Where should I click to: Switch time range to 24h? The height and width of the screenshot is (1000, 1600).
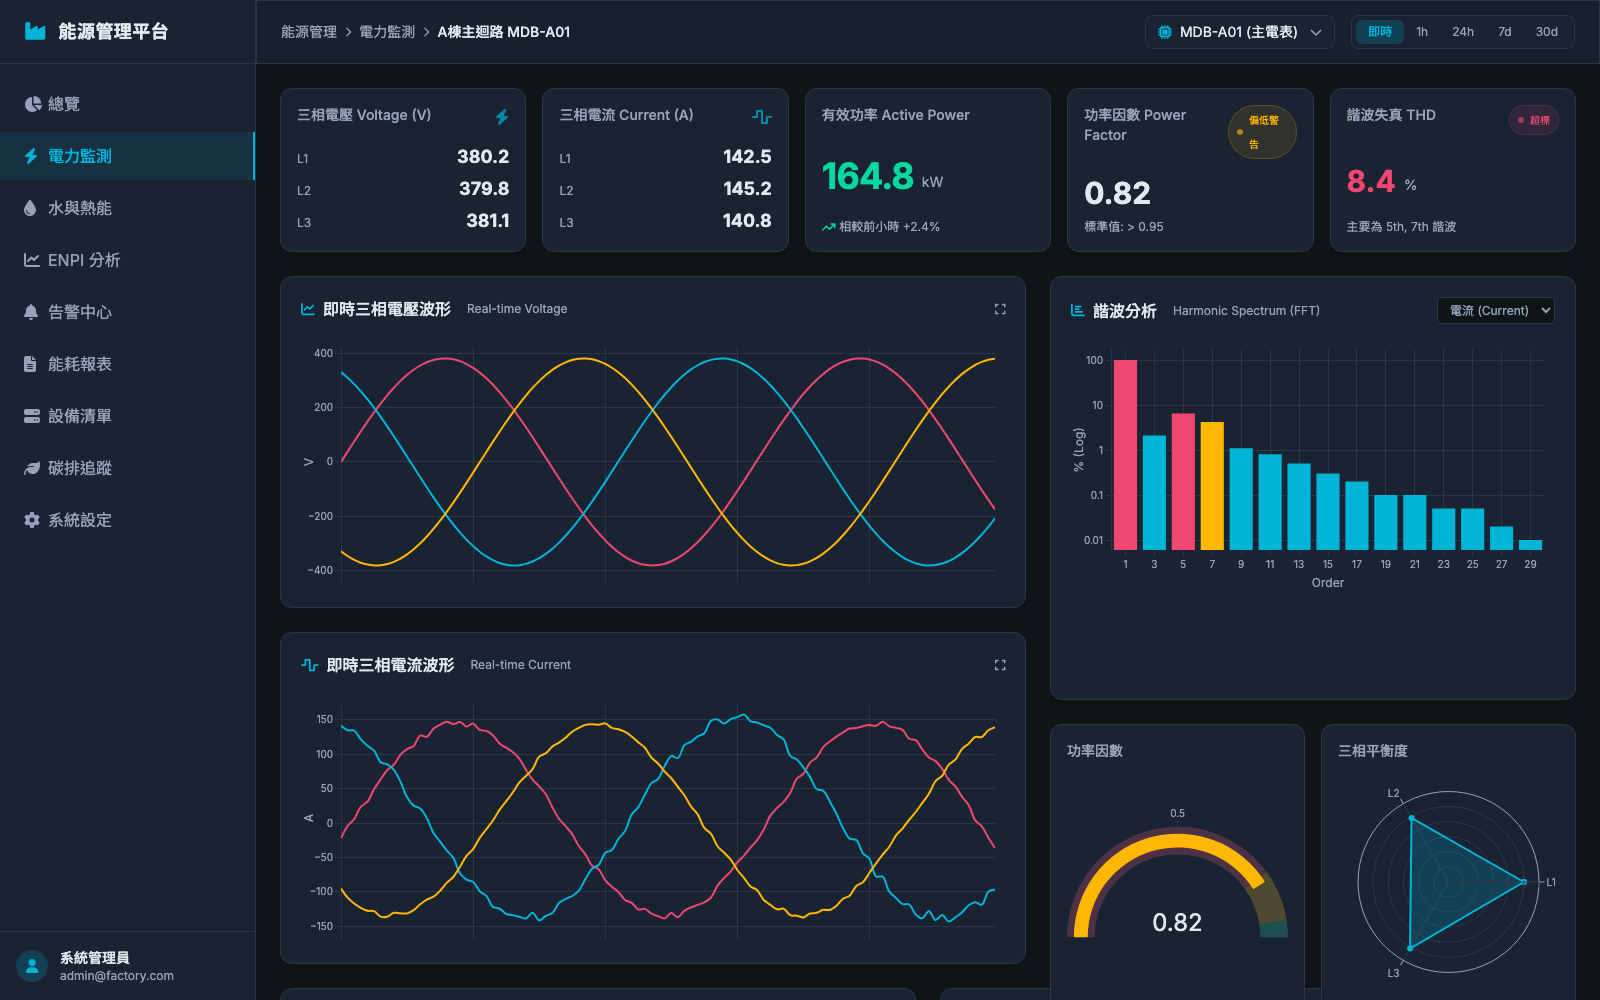click(x=1463, y=32)
